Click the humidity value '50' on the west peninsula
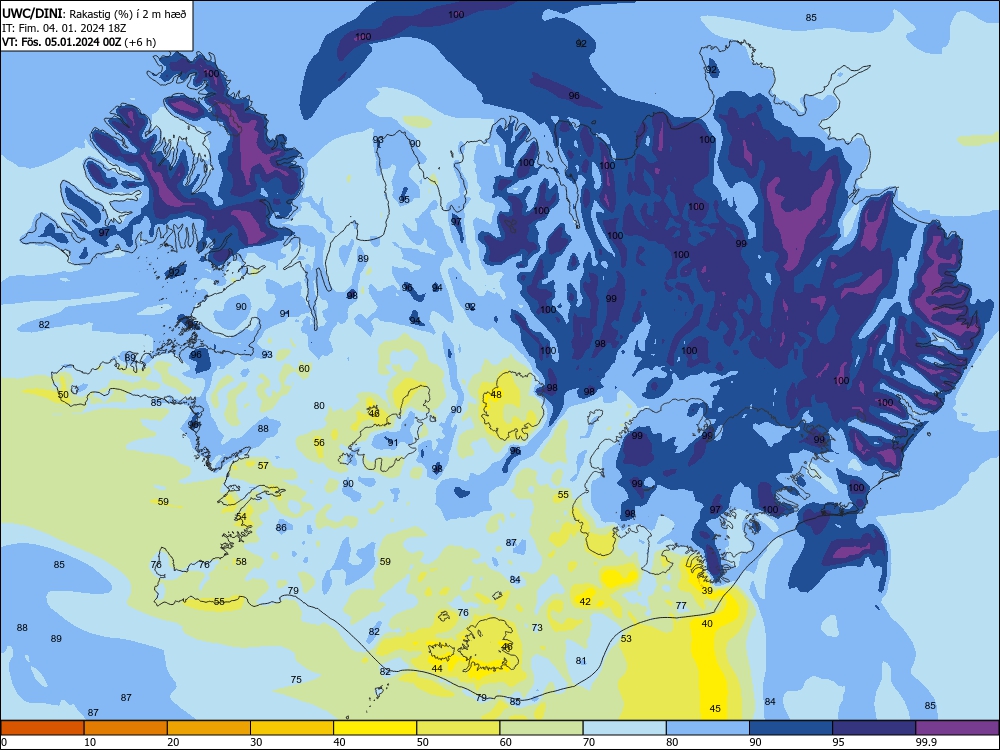Image resolution: width=1000 pixels, height=750 pixels. coord(63,395)
